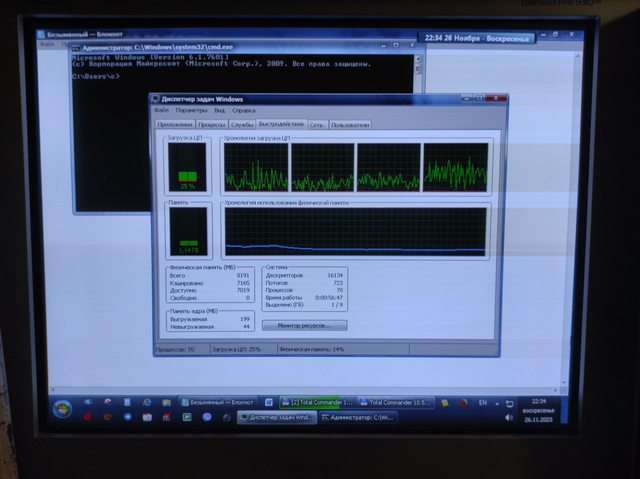Click the Доступно value 7019
Image resolution: width=640 pixels, height=479 pixels.
click(x=243, y=291)
